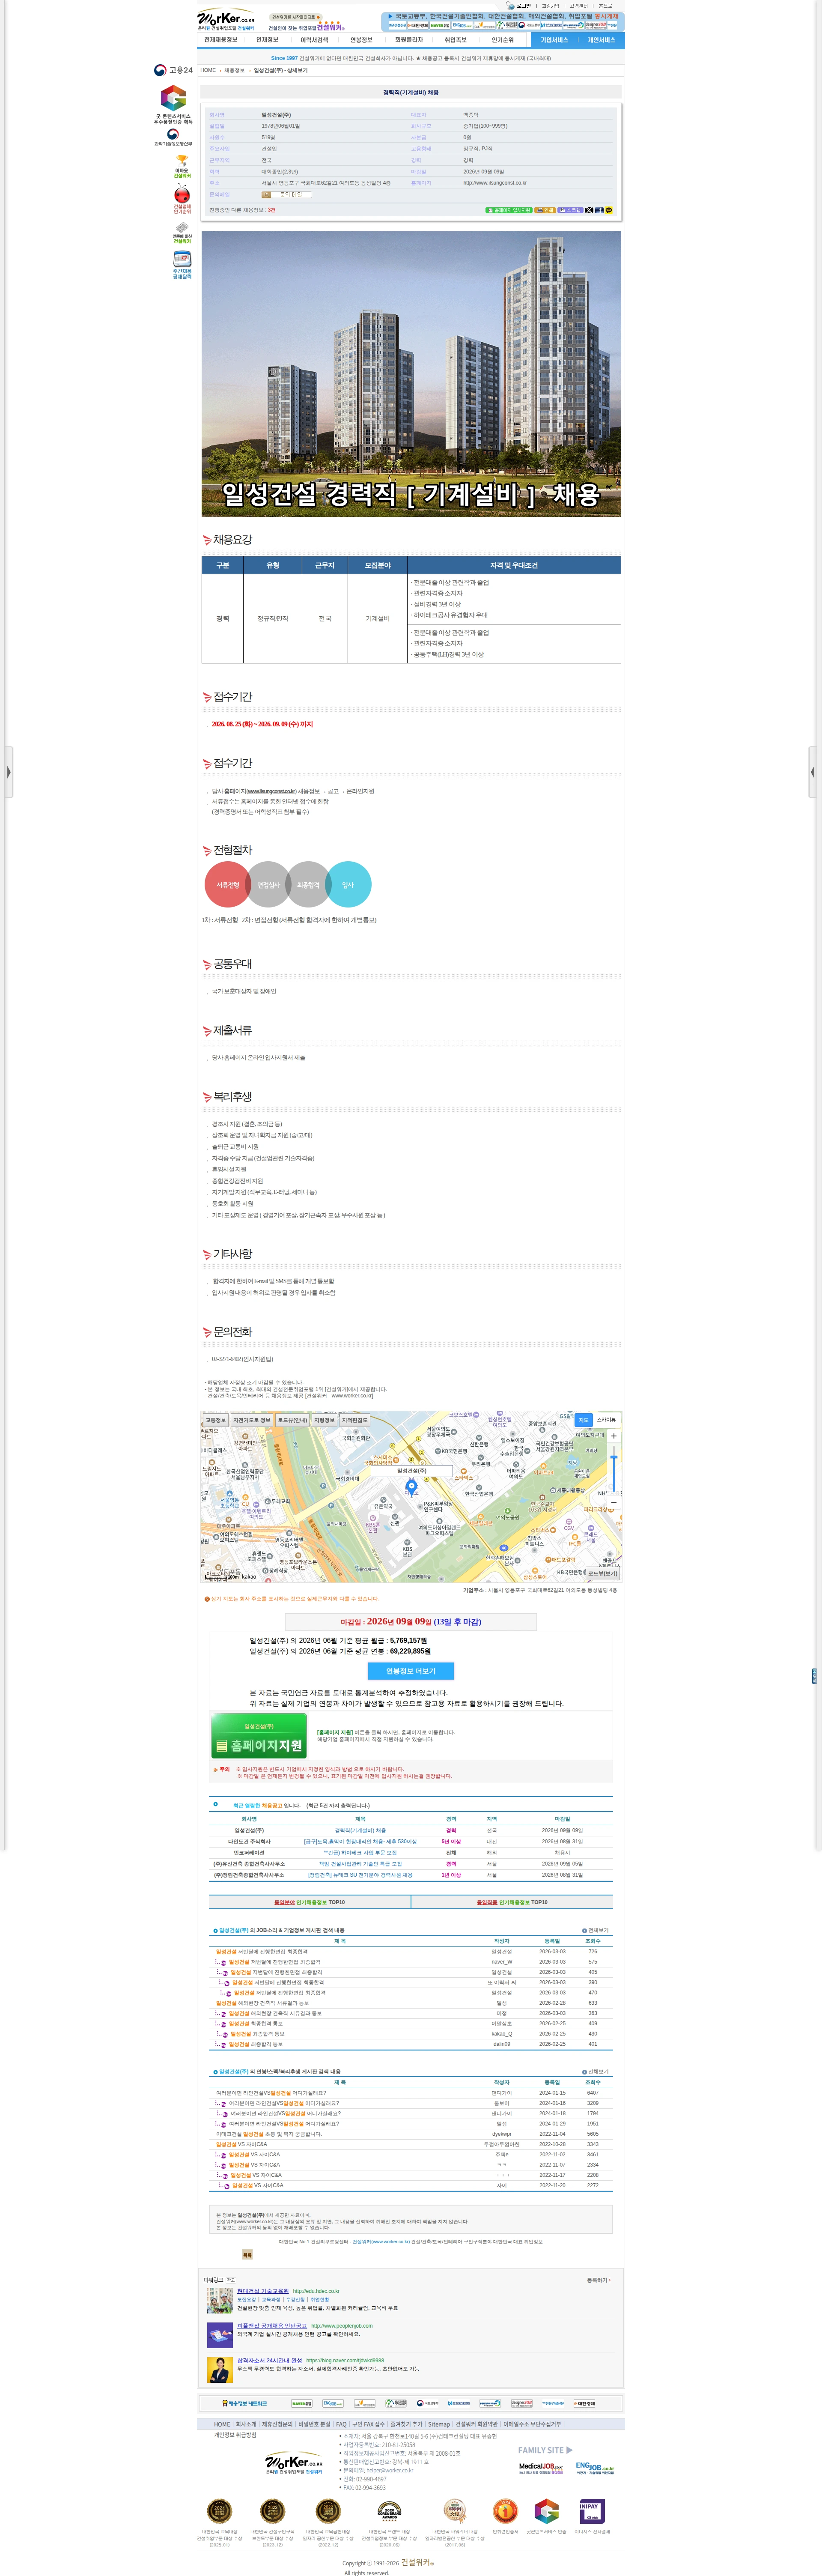Click the 고객센터 link at top
Screen dimensions: 822x2576
tap(578, 6)
